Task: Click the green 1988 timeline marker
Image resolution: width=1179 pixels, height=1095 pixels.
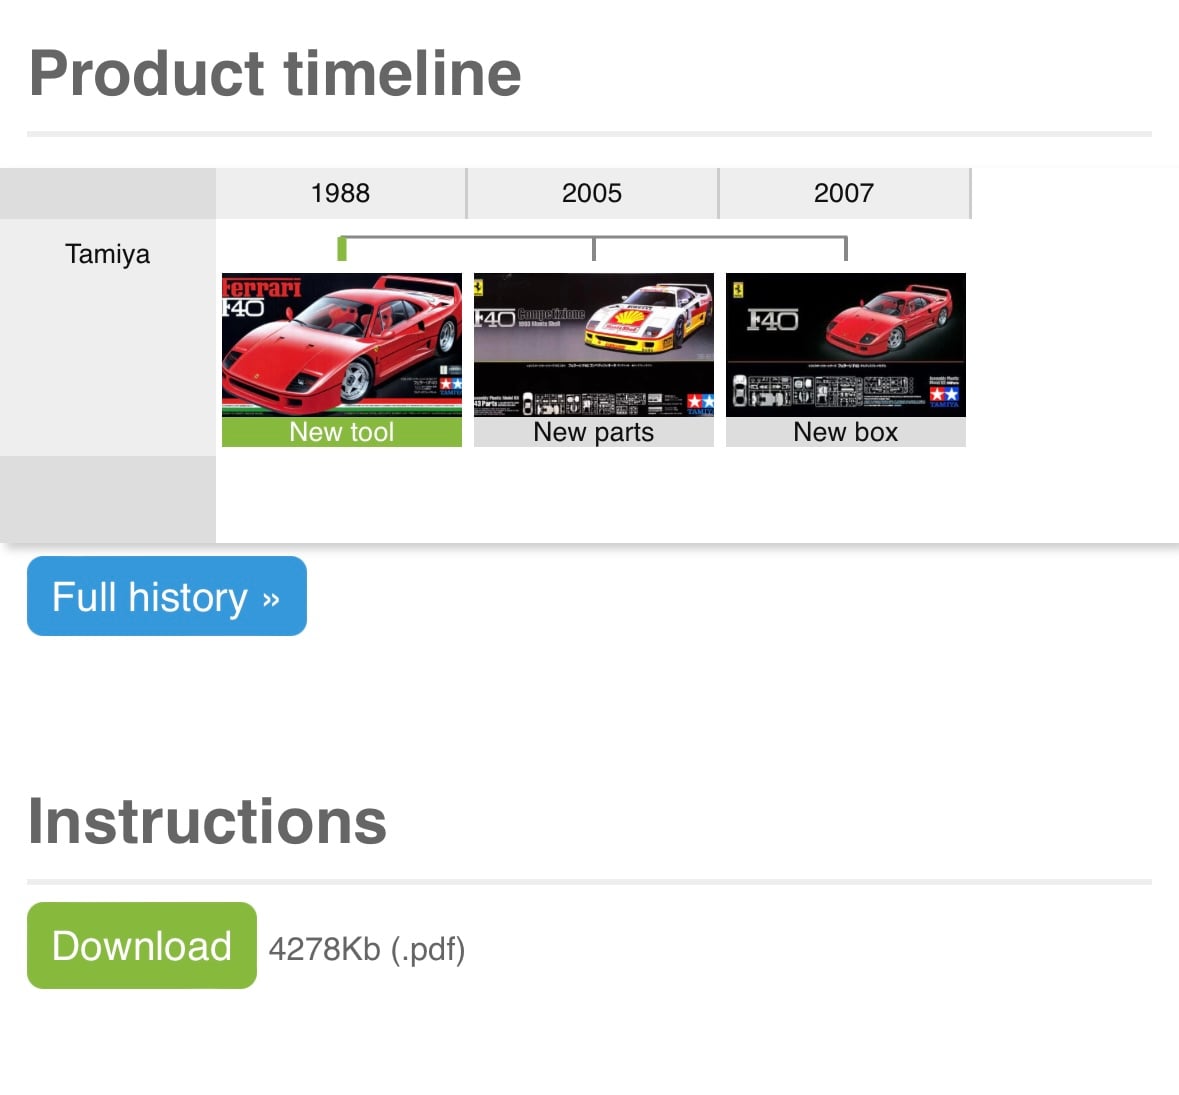Action: point(342,248)
